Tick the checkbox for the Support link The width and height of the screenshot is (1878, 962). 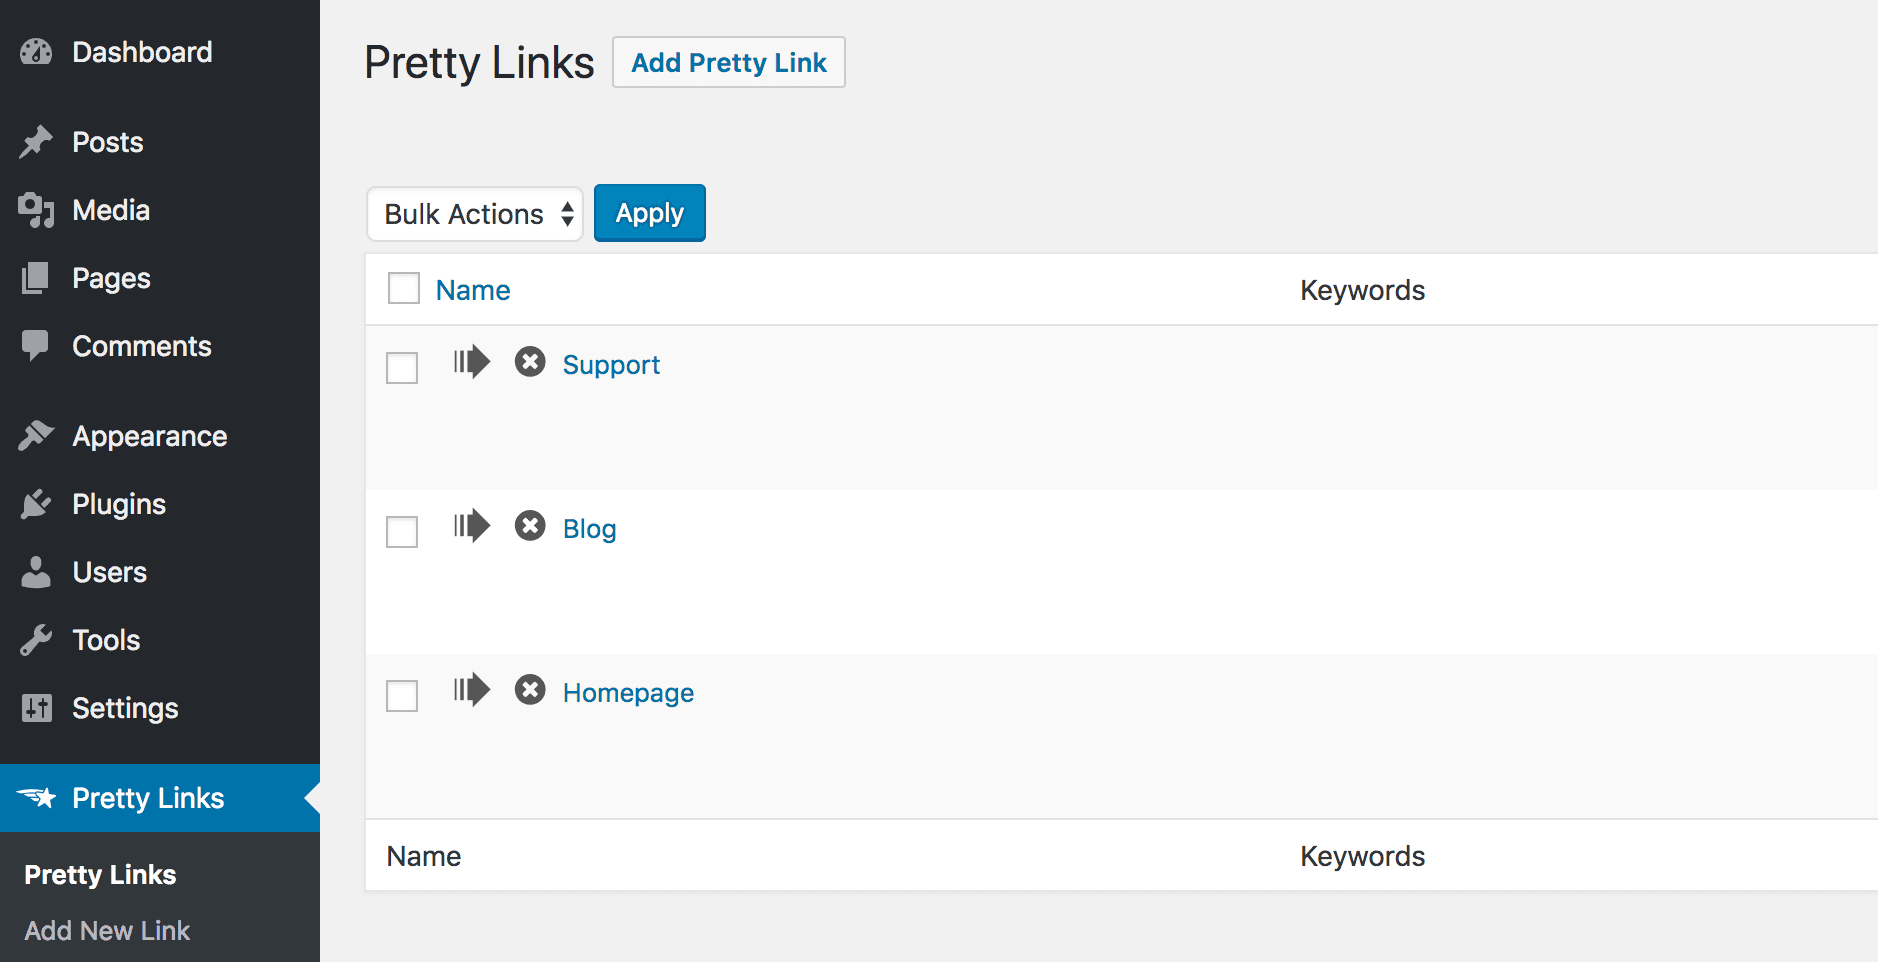tap(402, 368)
